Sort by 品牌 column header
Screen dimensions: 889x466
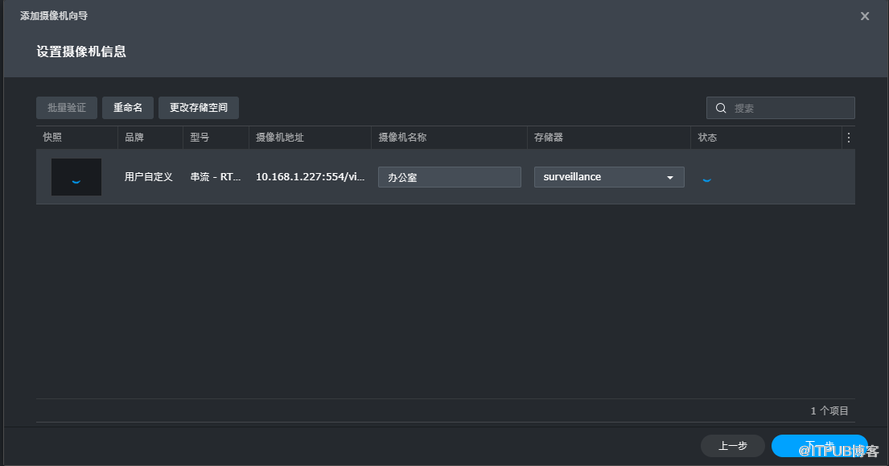coord(134,138)
